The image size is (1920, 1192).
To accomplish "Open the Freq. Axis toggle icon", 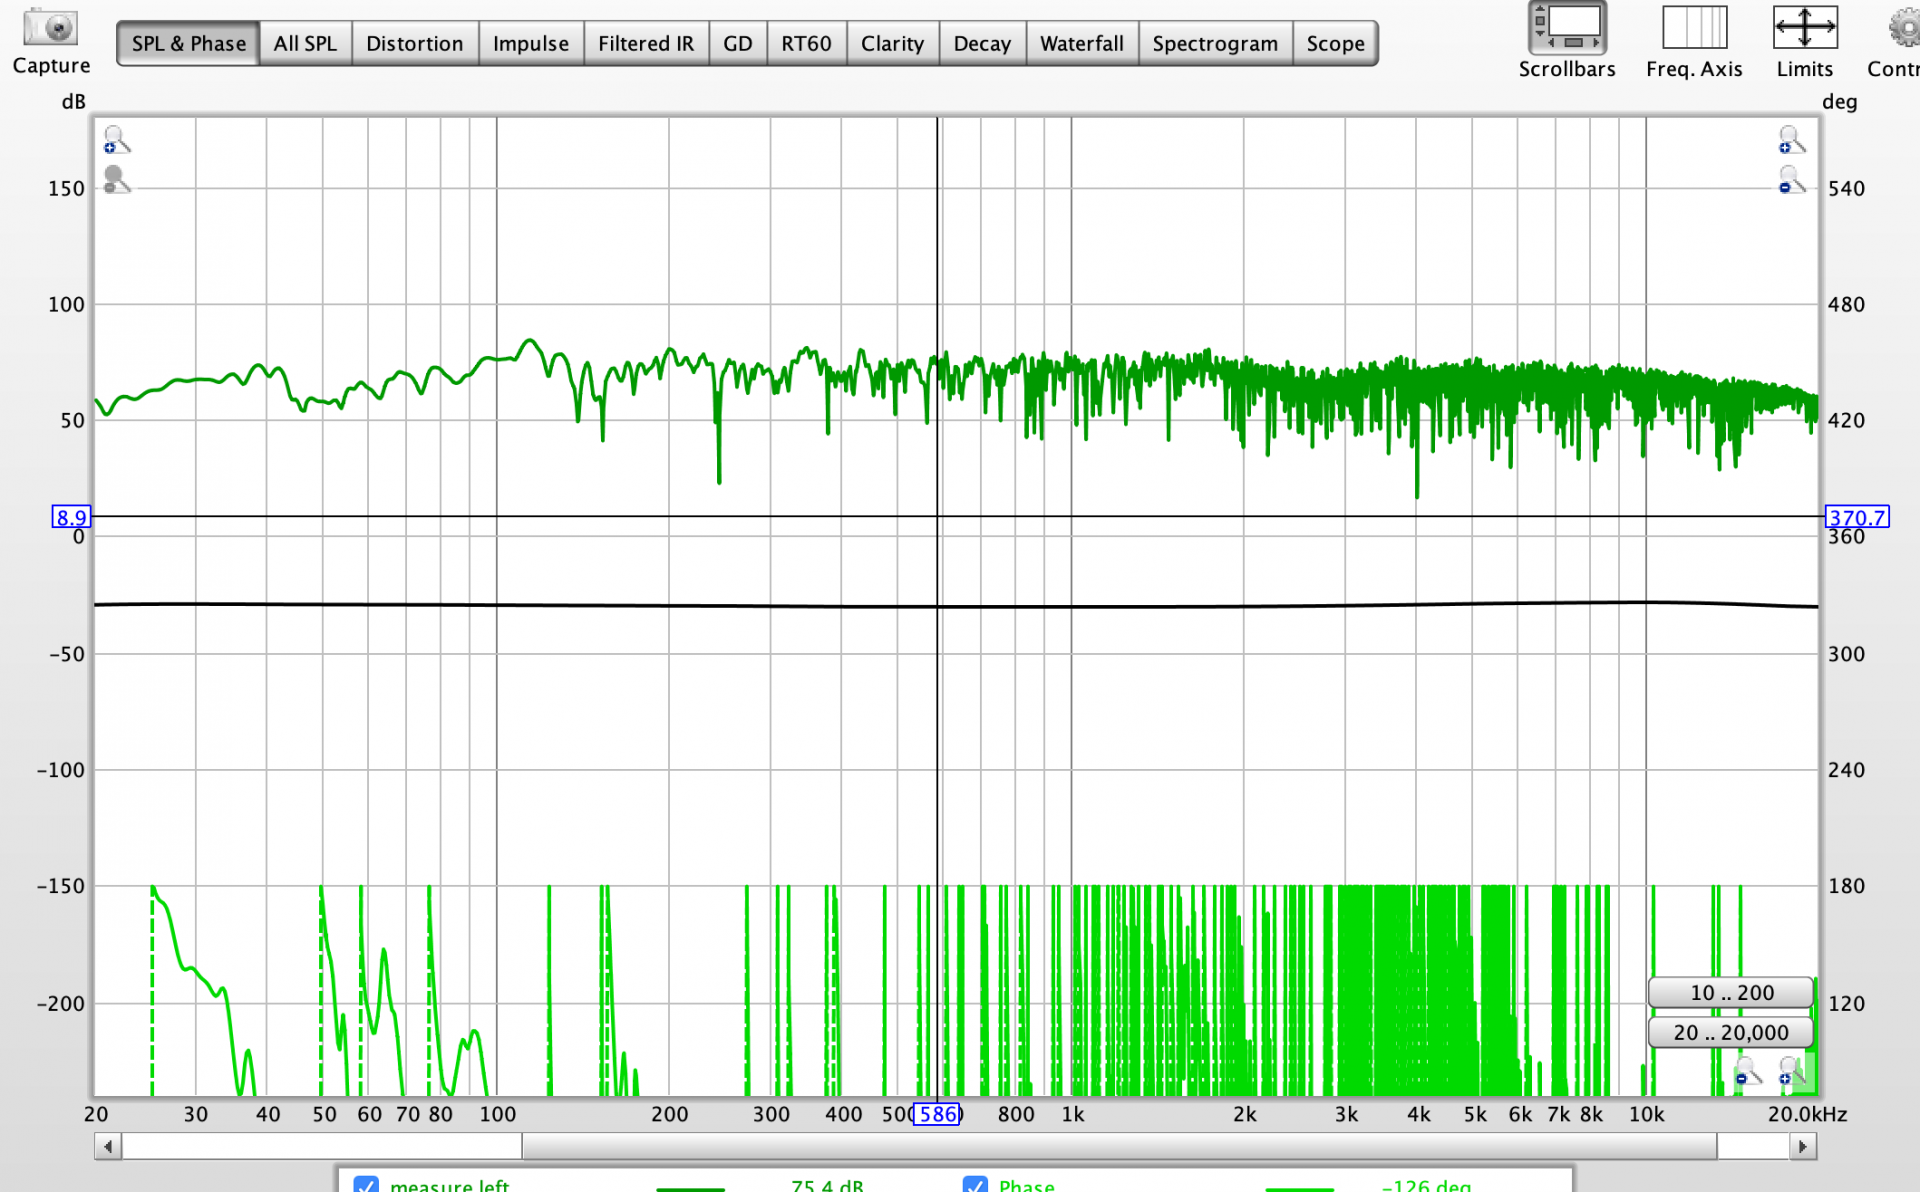I will (1694, 29).
